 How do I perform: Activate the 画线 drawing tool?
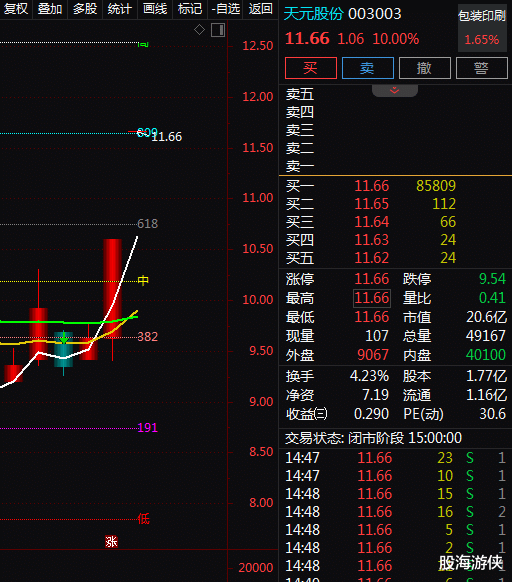(x=155, y=9)
